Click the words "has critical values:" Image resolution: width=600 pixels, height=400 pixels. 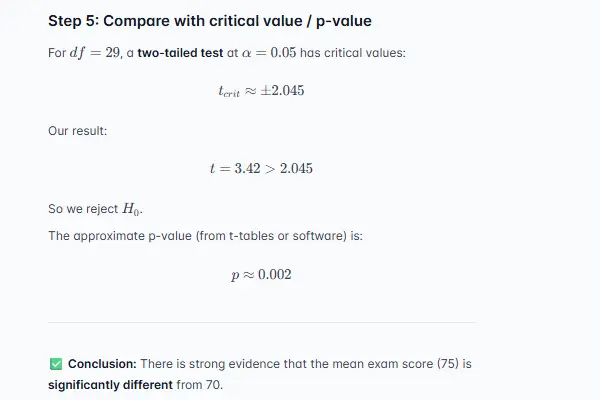(x=353, y=53)
